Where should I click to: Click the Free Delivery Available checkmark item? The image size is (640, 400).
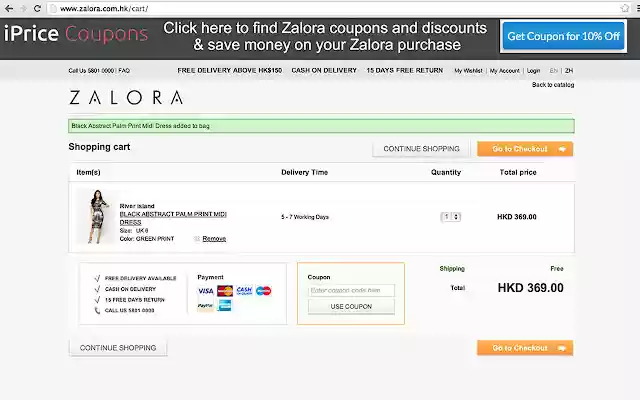[x=135, y=278]
